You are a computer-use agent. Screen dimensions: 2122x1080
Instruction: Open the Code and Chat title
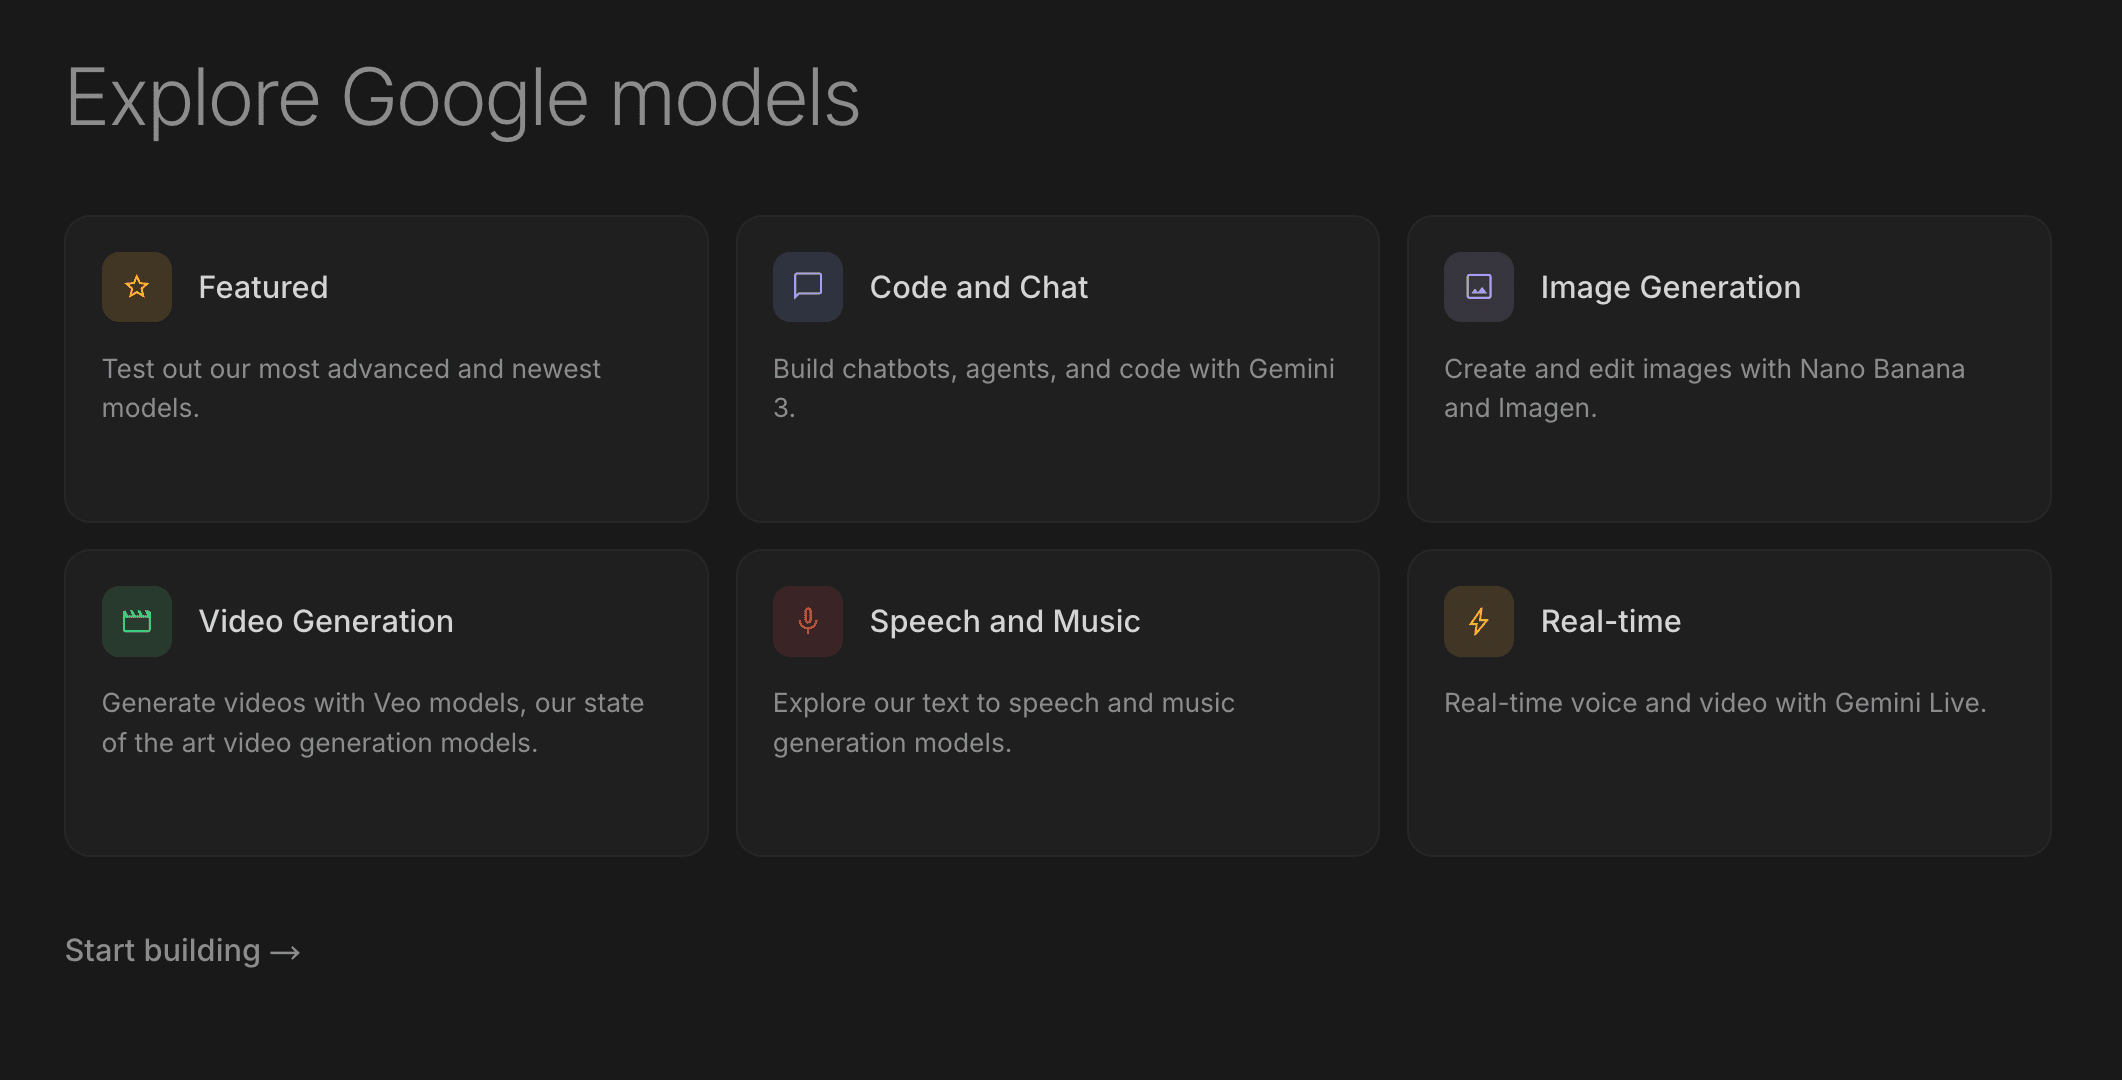(978, 287)
